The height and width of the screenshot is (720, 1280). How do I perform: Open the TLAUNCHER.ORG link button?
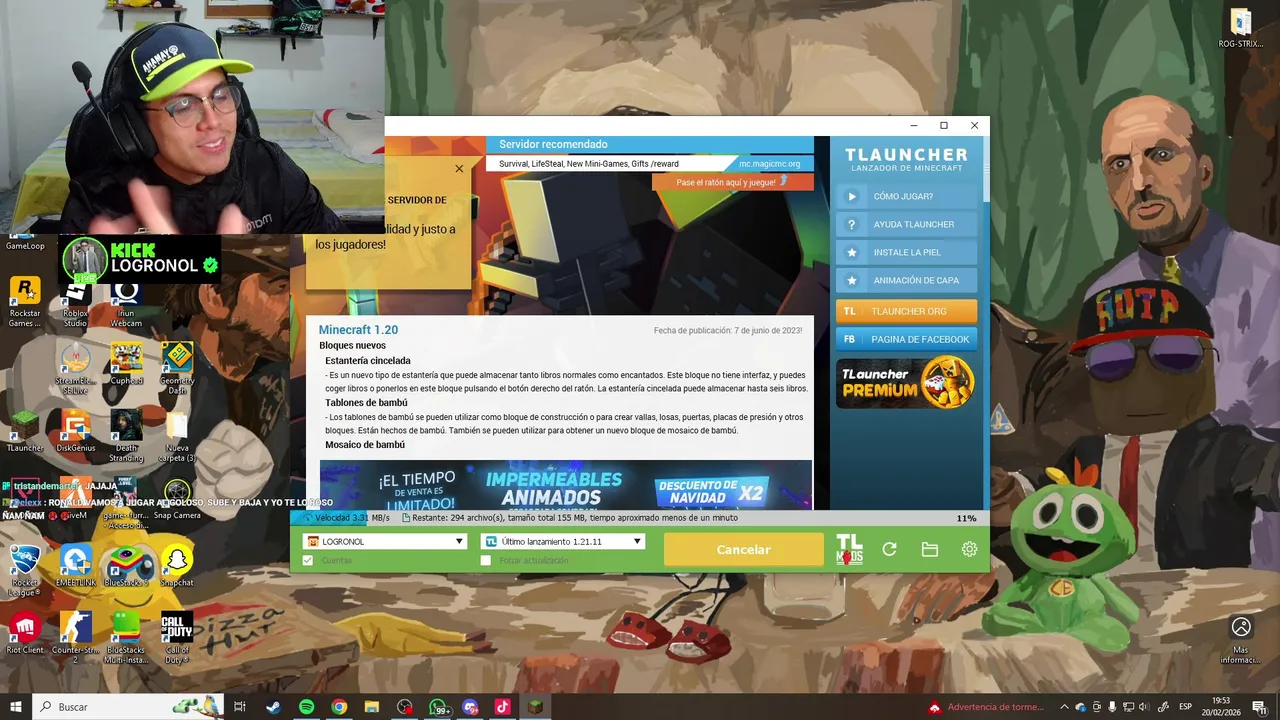[x=906, y=311]
